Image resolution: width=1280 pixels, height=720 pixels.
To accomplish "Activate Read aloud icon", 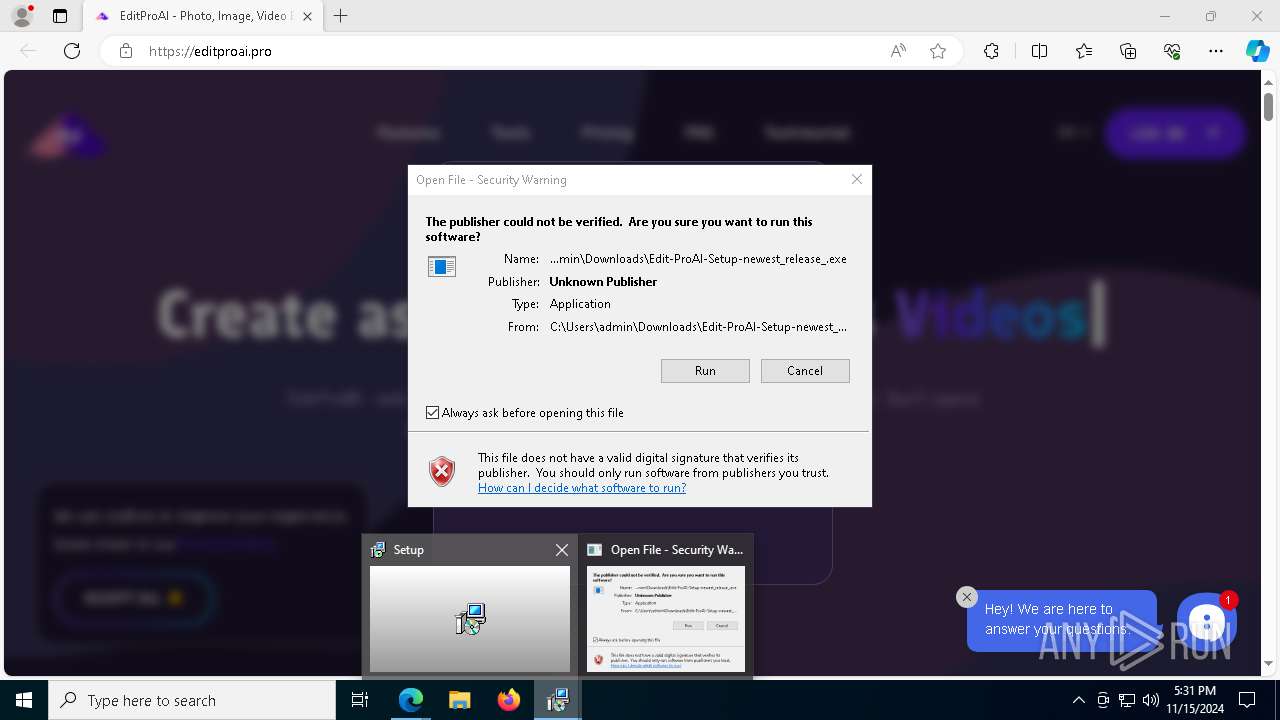I will pos(898,51).
